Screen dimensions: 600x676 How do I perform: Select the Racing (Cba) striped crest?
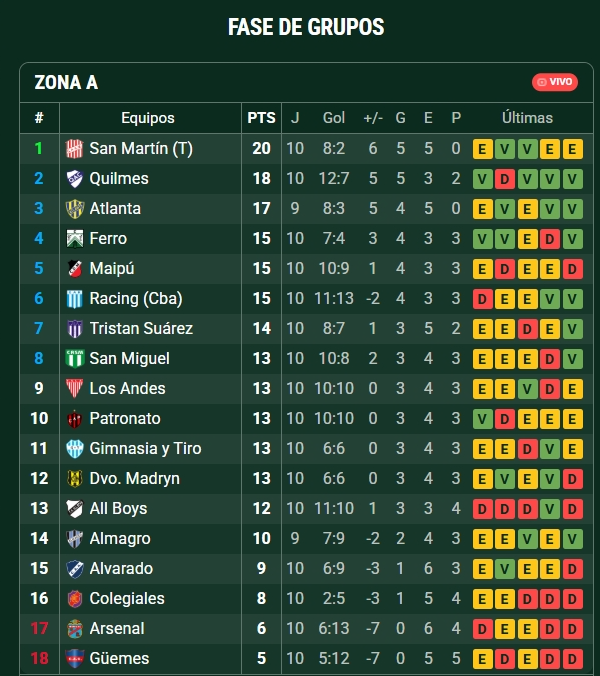point(75,298)
